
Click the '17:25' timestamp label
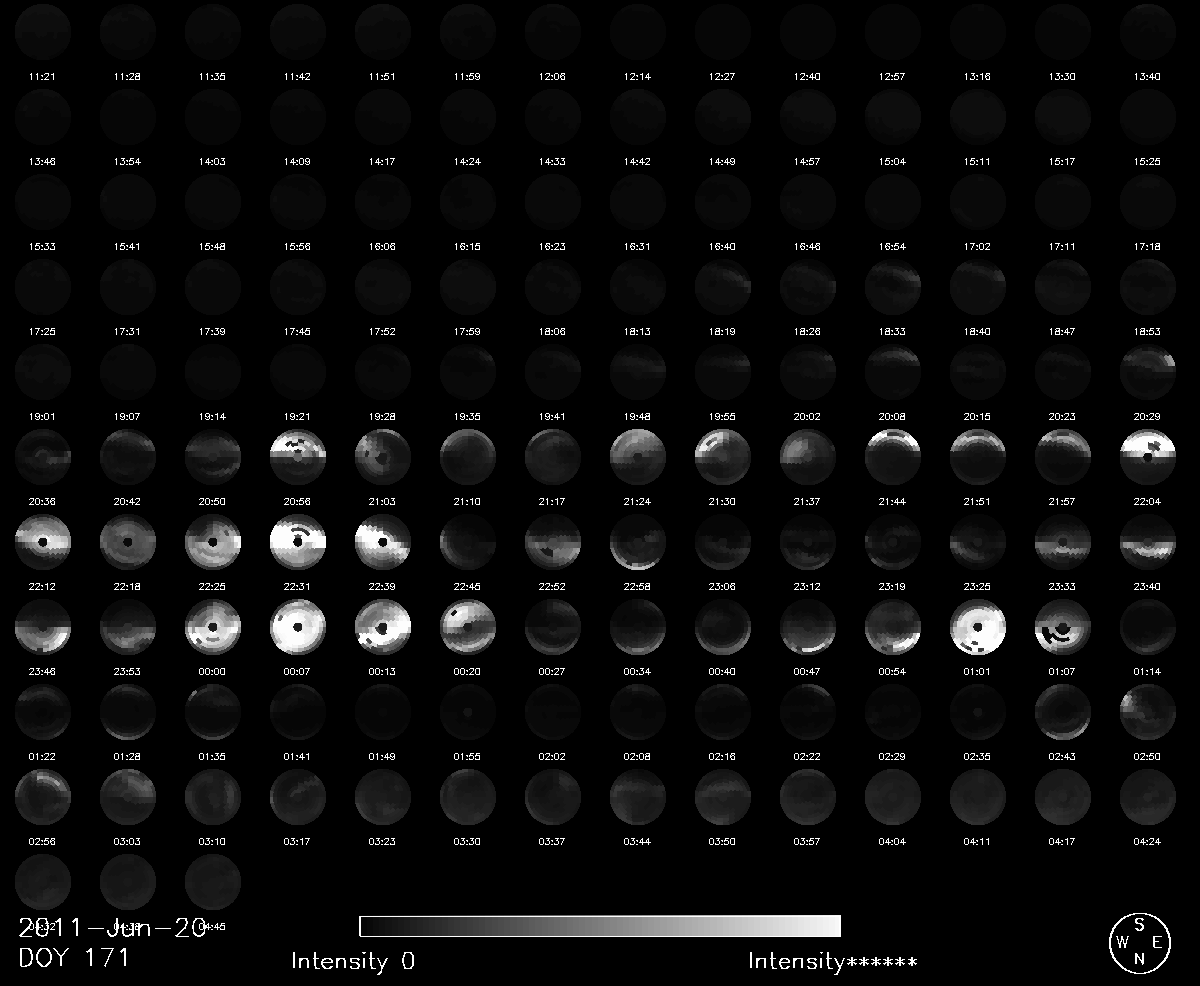42,332
